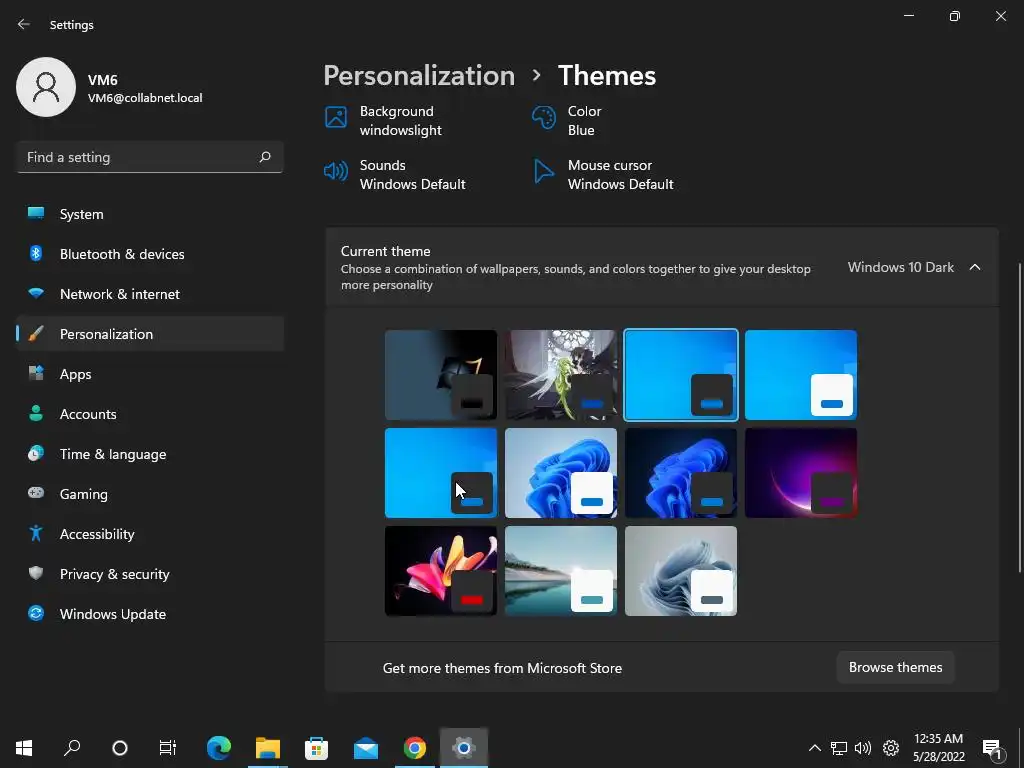The image size is (1024, 768).
Task: Open network status in system tray
Action: (839, 748)
